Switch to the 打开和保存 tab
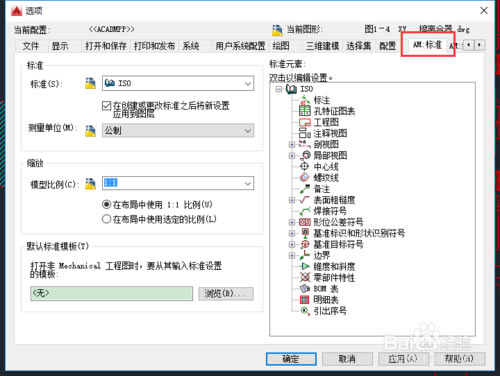The width and height of the screenshot is (500, 376). [x=106, y=46]
